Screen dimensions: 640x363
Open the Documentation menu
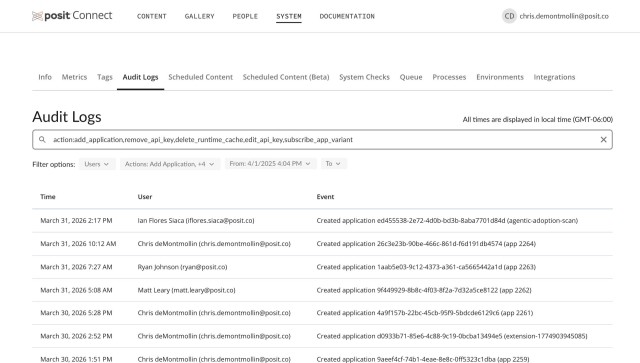click(347, 16)
